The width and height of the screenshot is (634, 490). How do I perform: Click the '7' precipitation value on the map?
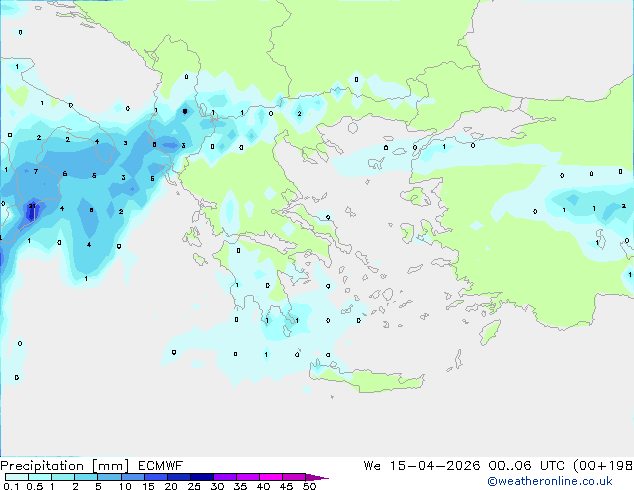pyautogui.click(x=36, y=172)
